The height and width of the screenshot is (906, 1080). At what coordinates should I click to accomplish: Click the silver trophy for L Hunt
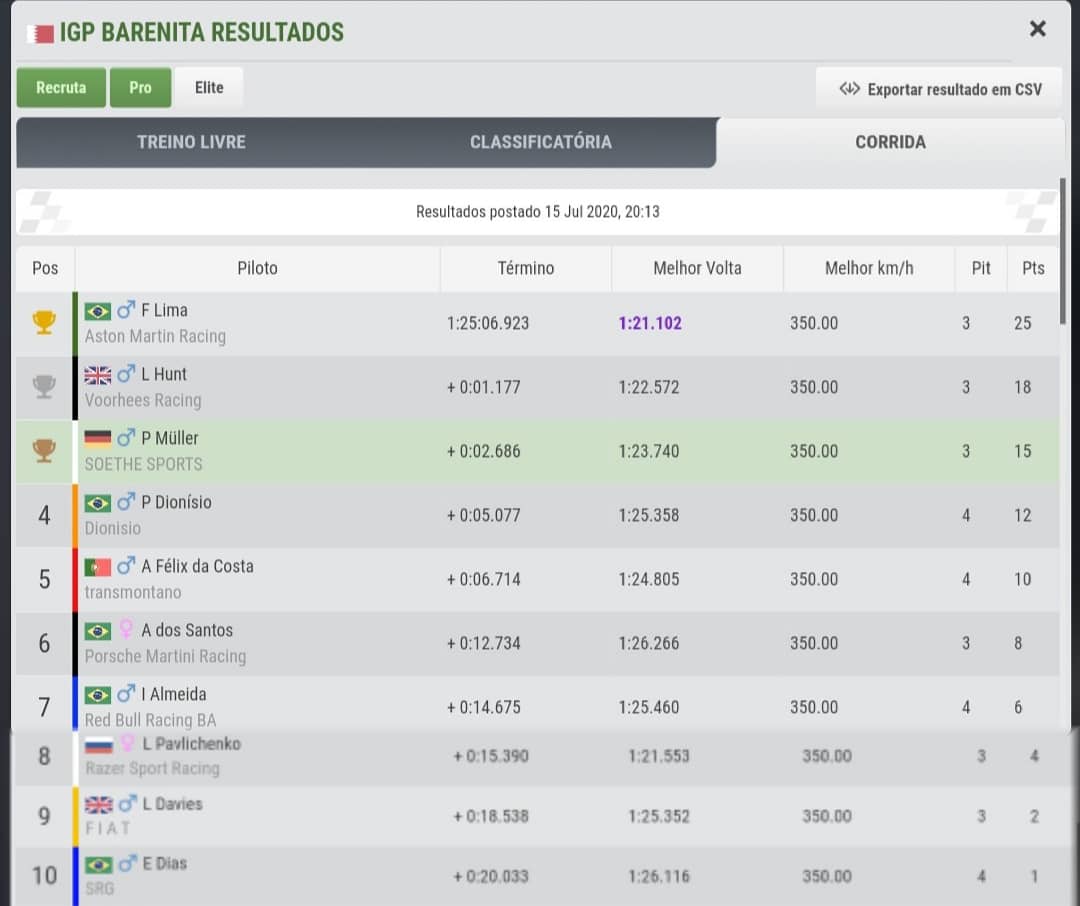[44, 387]
